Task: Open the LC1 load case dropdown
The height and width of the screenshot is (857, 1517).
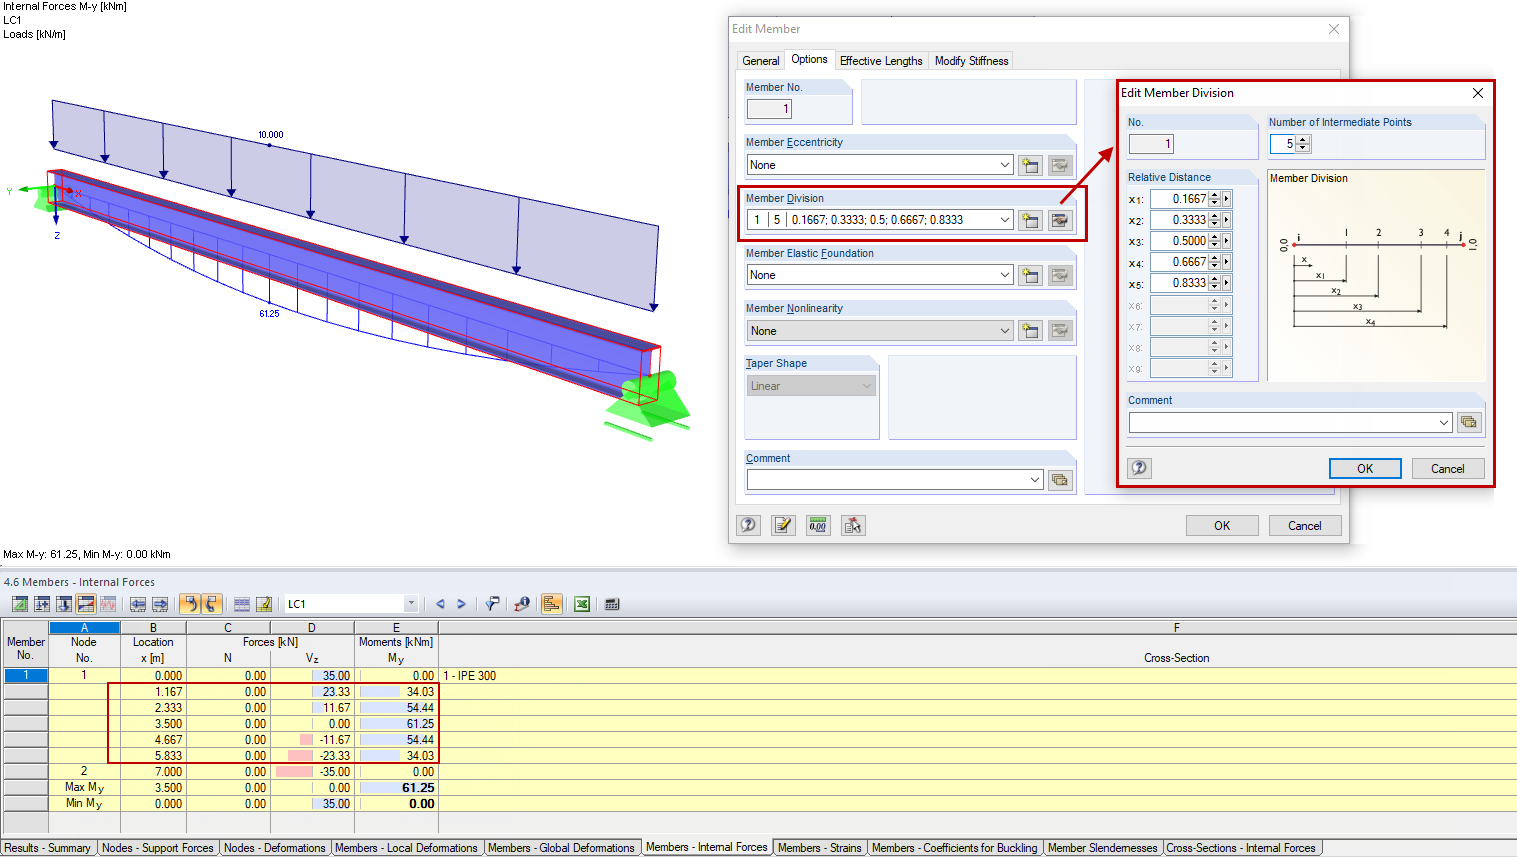Action: click(411, 604)
